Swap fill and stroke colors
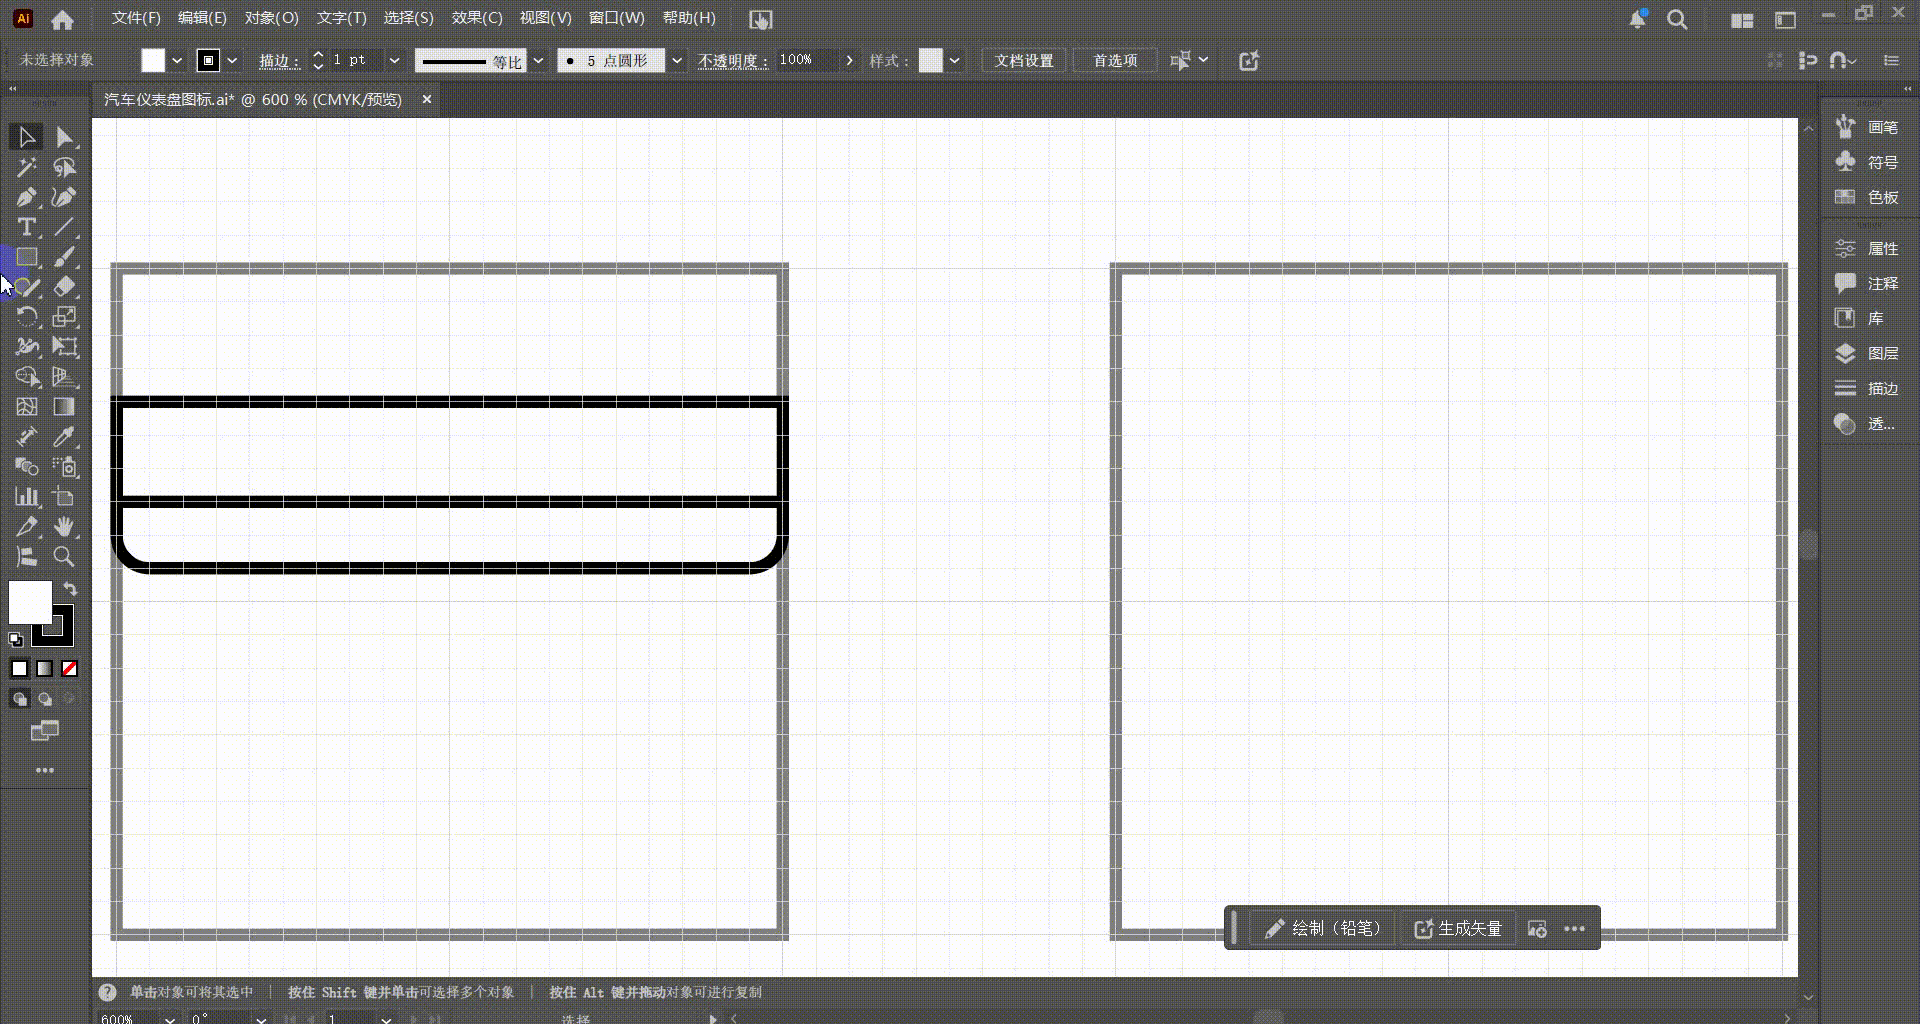 click(70, 589)
